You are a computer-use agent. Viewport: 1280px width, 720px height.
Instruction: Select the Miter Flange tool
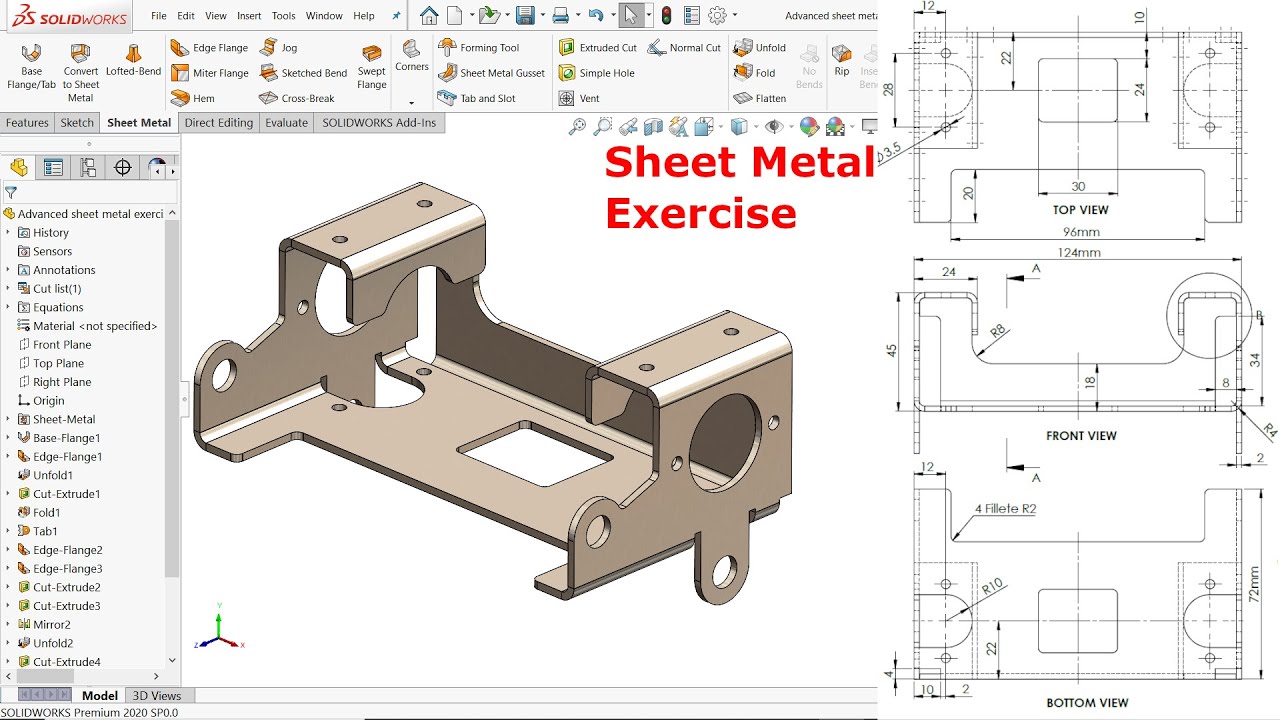209,73
